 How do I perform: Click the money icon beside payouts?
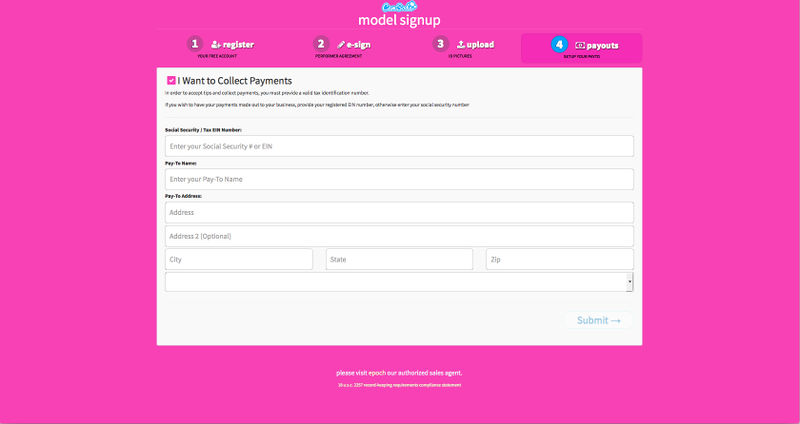click(580, 46)
